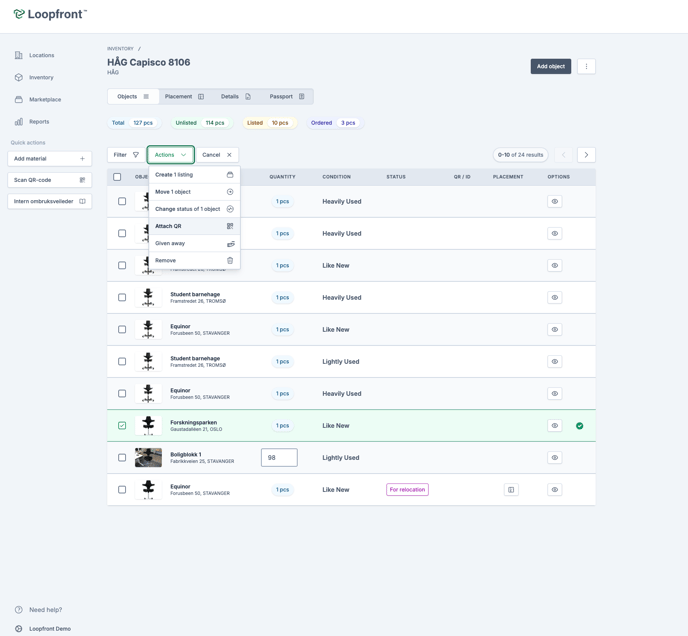688x636 pixels.
Task: Click the move icon beside Move 1 object
Action: point(230,192)
